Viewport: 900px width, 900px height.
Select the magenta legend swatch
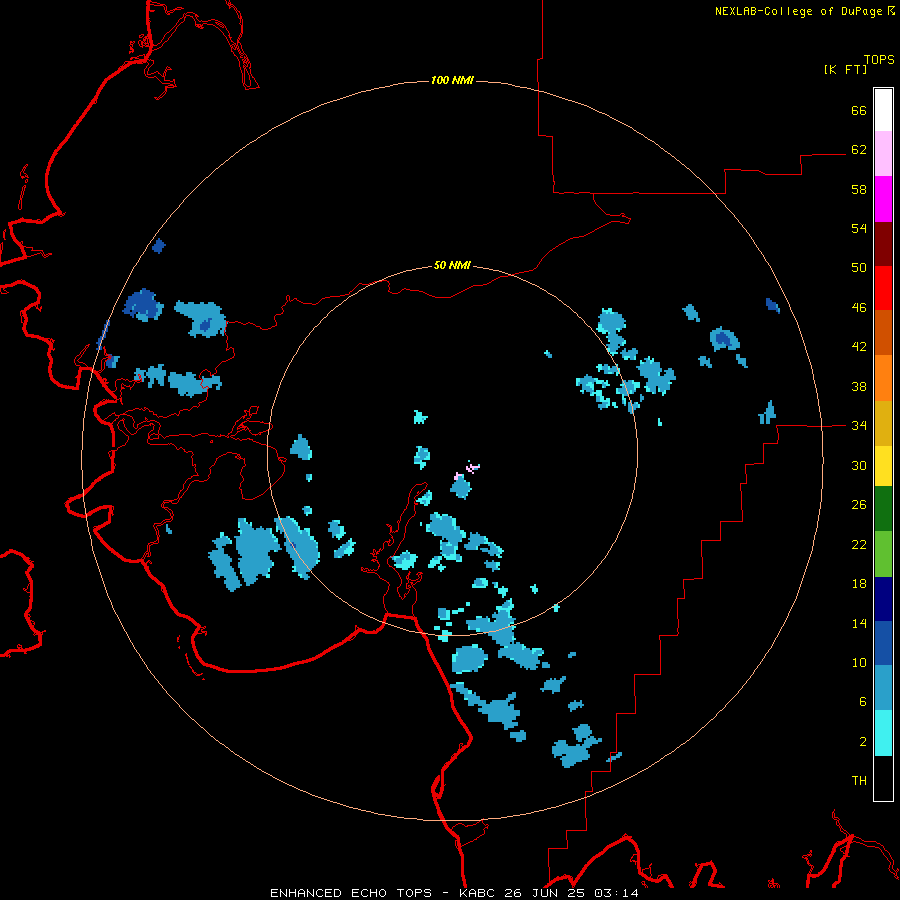click(x=883, y=199)
